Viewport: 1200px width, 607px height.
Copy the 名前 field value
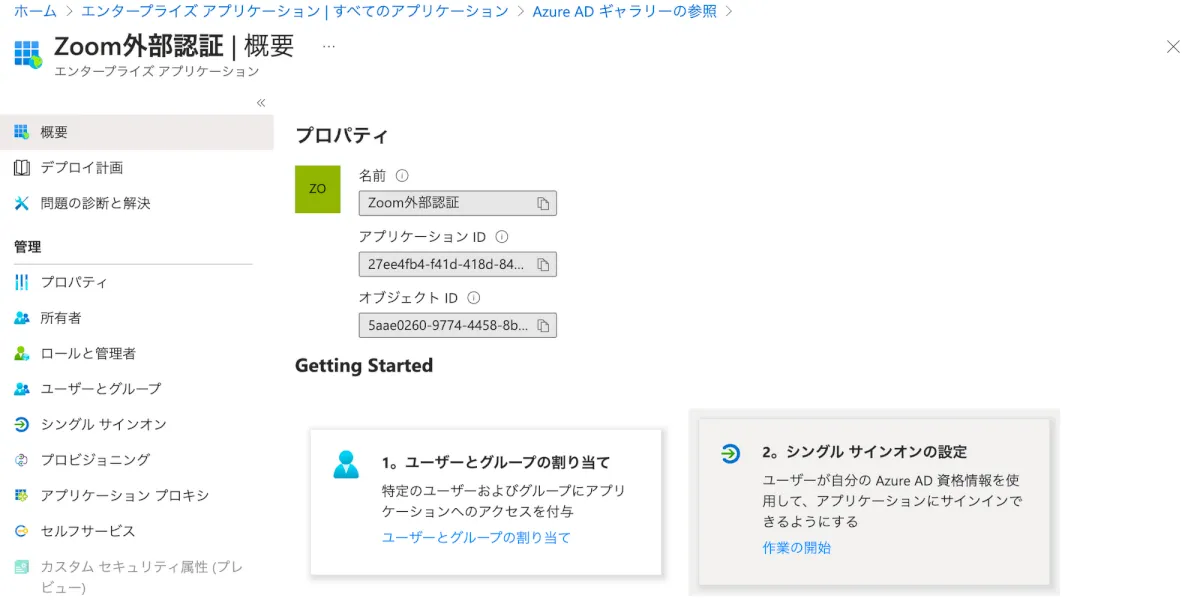[x=543, y=203]
